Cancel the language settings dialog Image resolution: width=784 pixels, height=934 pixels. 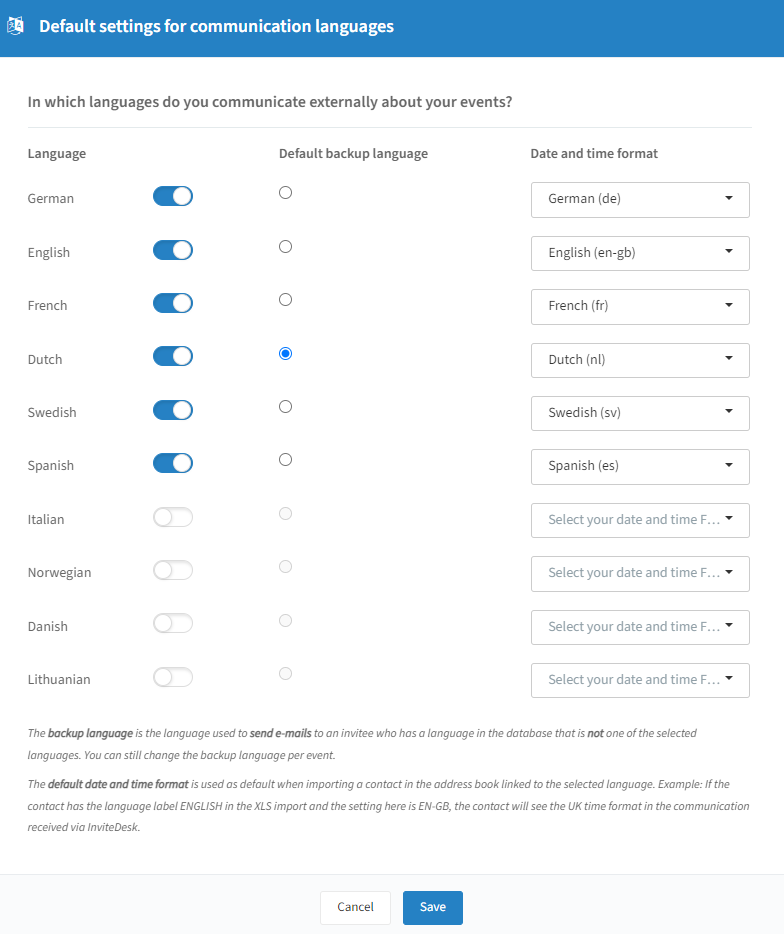pos(355,907)
